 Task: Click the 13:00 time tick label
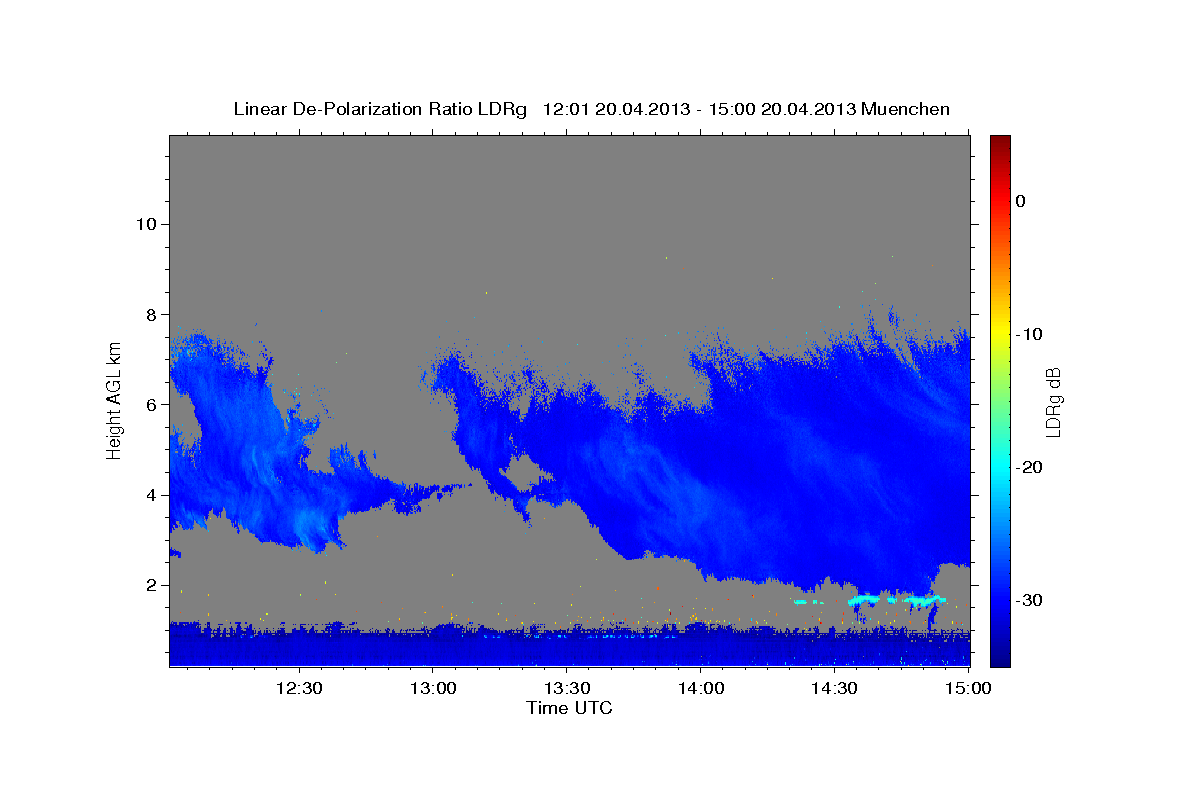pos(433,688)
